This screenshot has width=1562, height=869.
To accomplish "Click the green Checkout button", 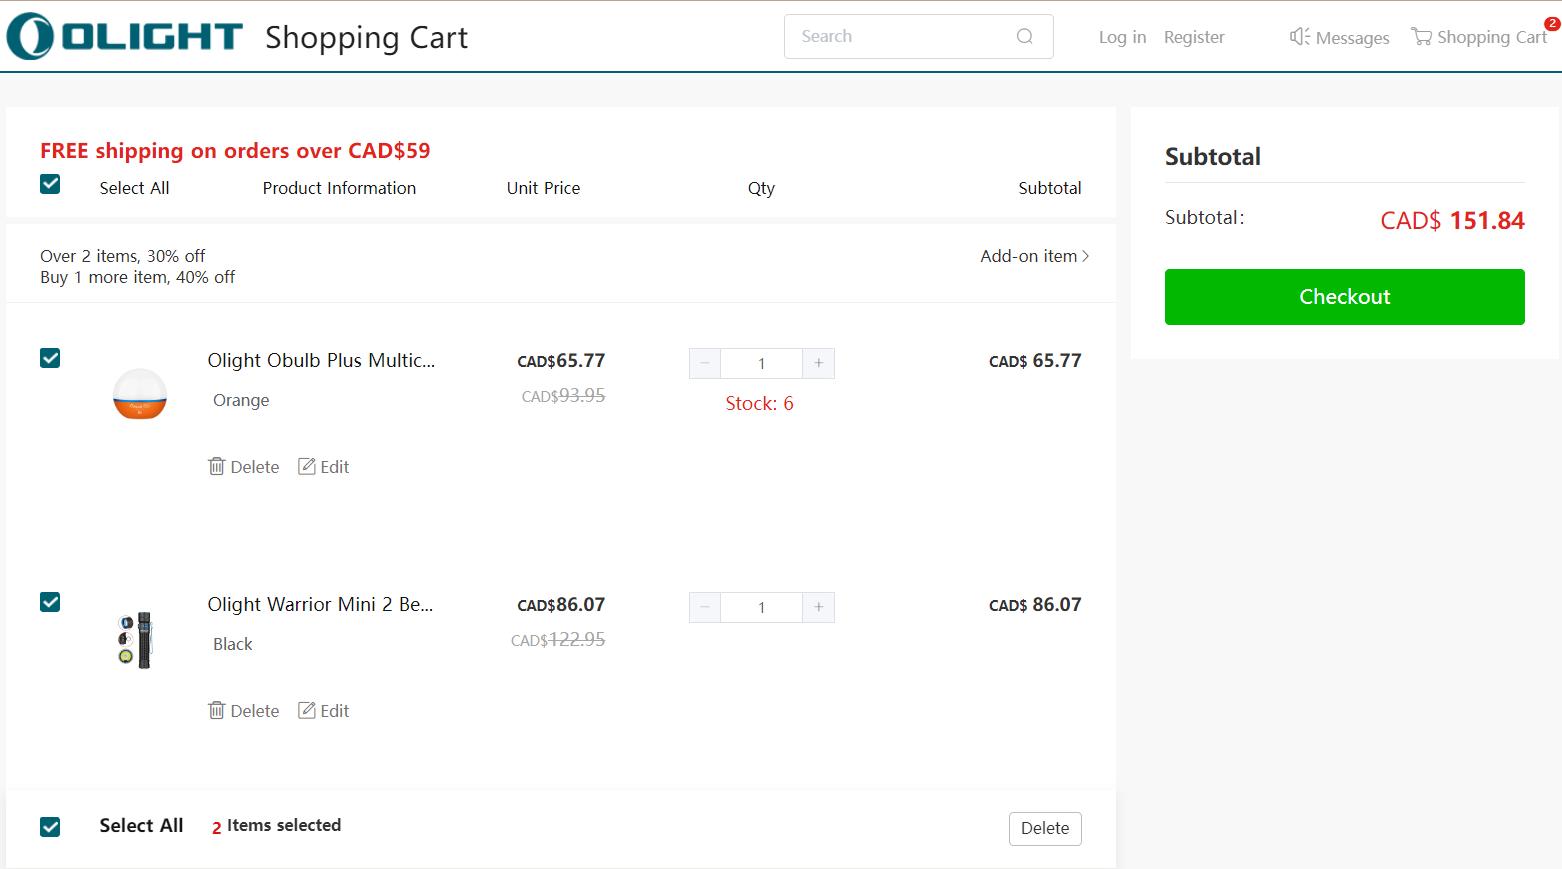I will (1344, 297).
